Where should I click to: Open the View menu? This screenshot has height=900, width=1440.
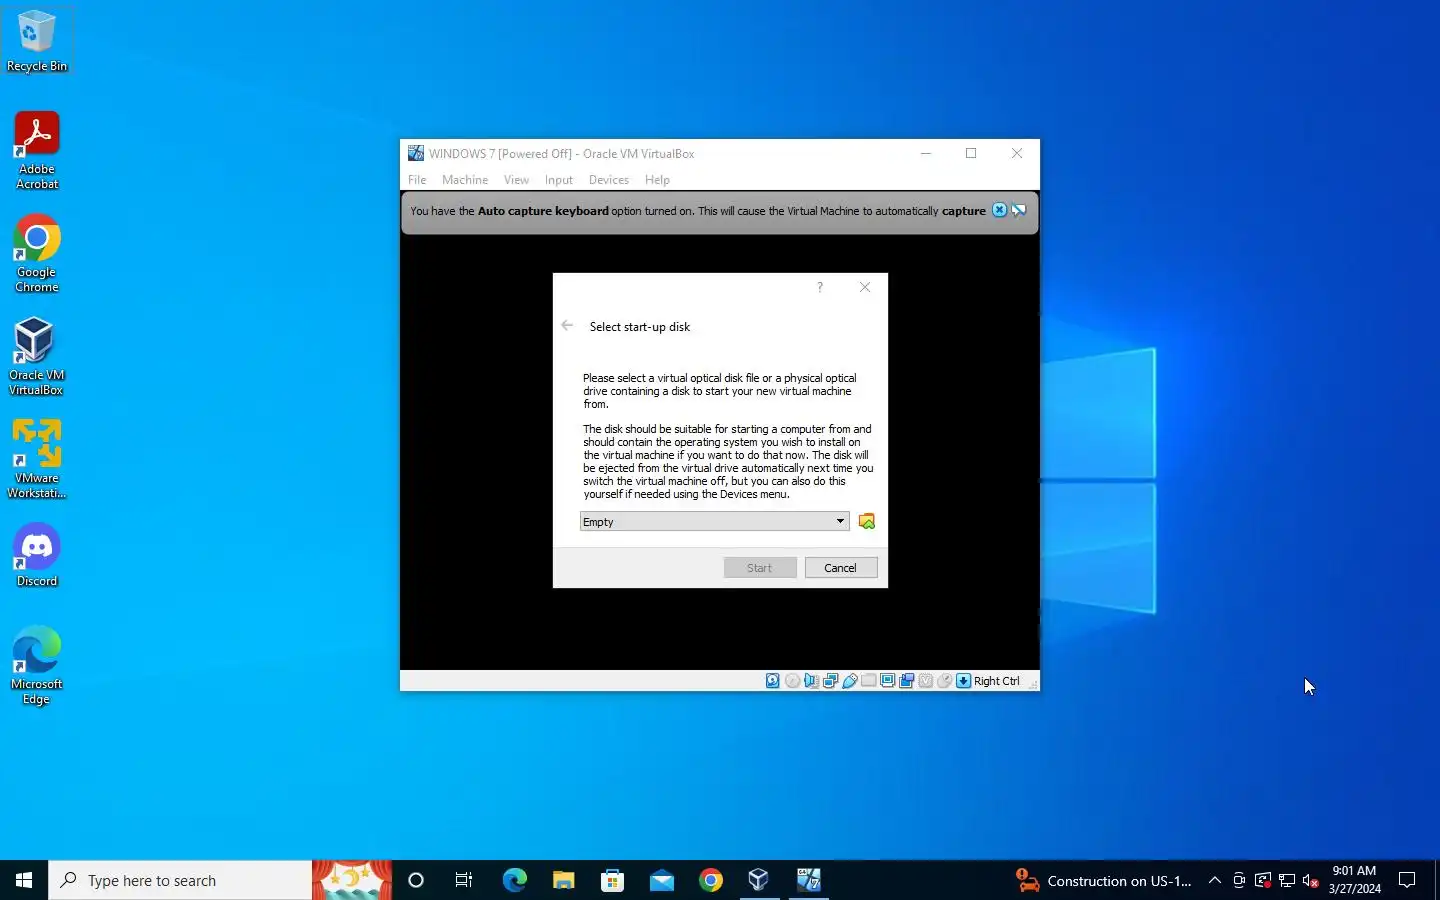point(516,180)
